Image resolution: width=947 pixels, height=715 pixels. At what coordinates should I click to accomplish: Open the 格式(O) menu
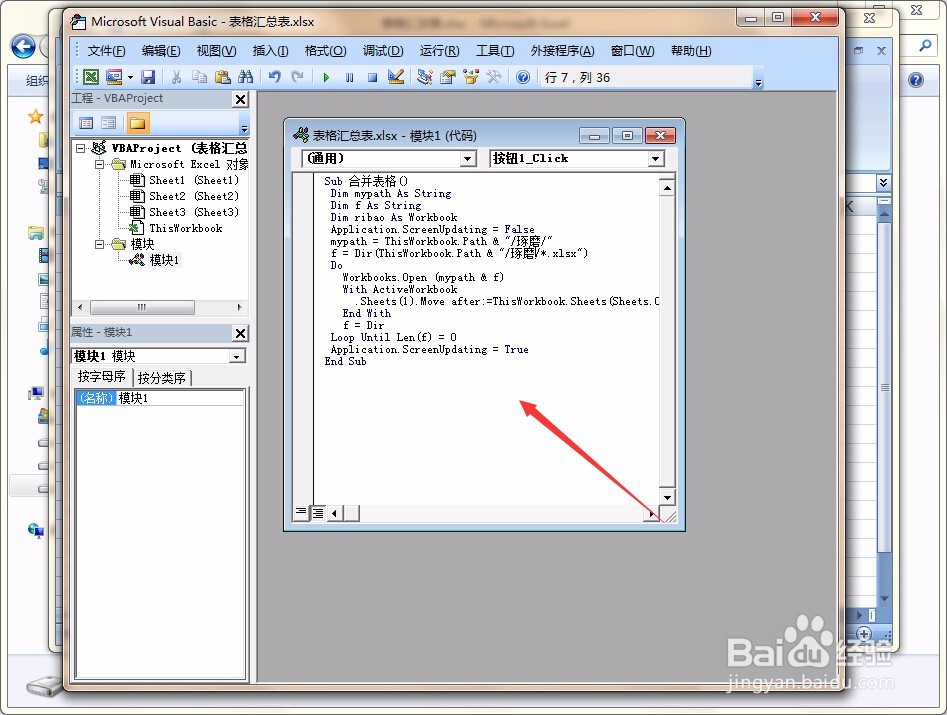[325, 51]
